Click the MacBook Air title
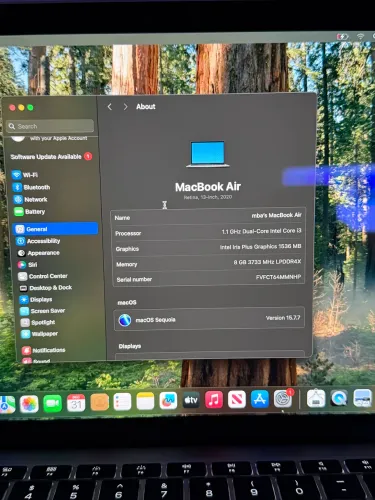The image size is (375, 500). click(208, 187)
